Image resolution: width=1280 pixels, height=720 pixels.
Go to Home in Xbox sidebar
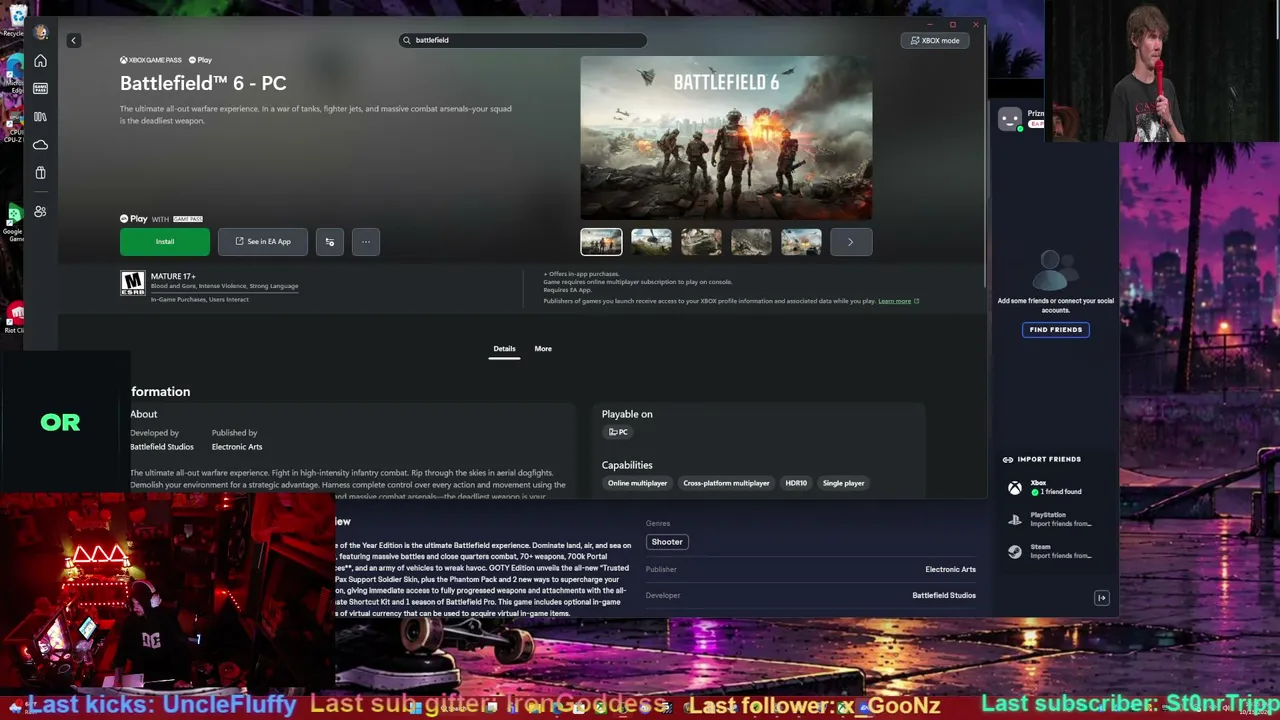click(x=41, y=61)
